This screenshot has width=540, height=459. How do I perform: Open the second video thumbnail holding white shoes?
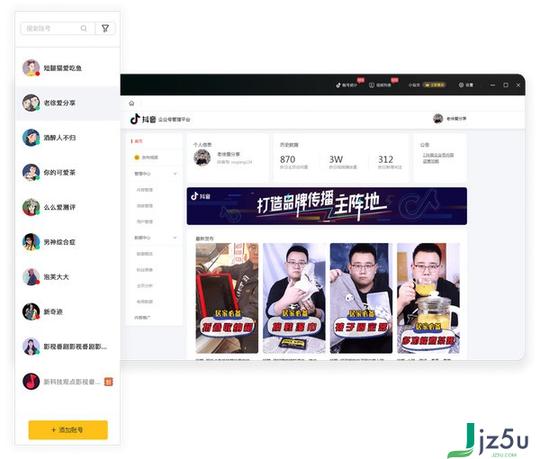coord(294,298)
